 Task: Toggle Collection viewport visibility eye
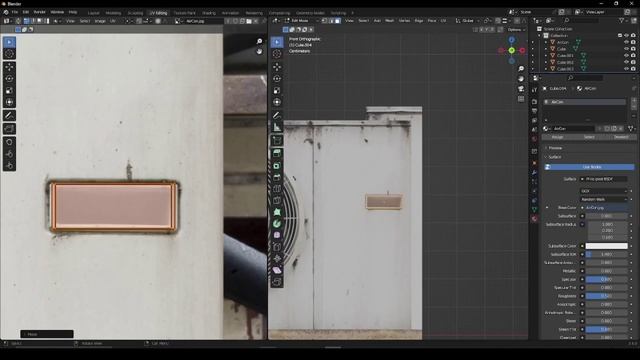pyautogui.click(x=626, y=36)
